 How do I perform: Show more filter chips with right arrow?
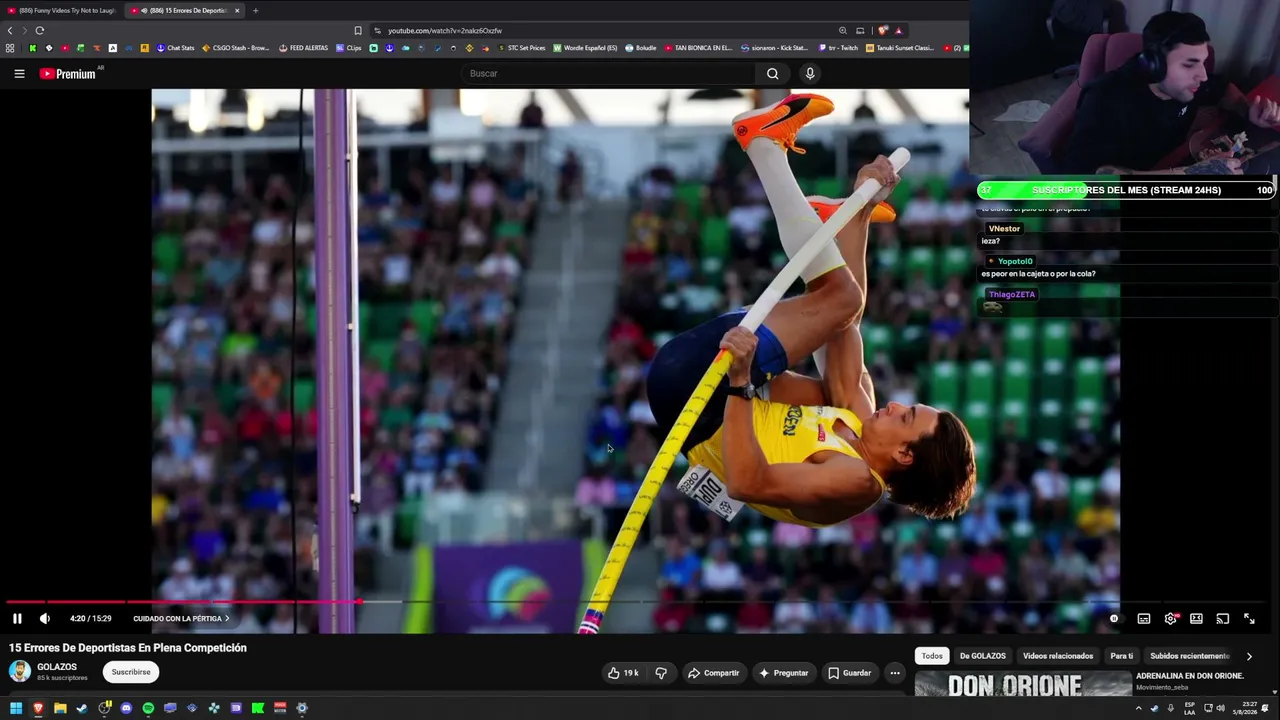pyautogui.click(x=1249, y=656)
